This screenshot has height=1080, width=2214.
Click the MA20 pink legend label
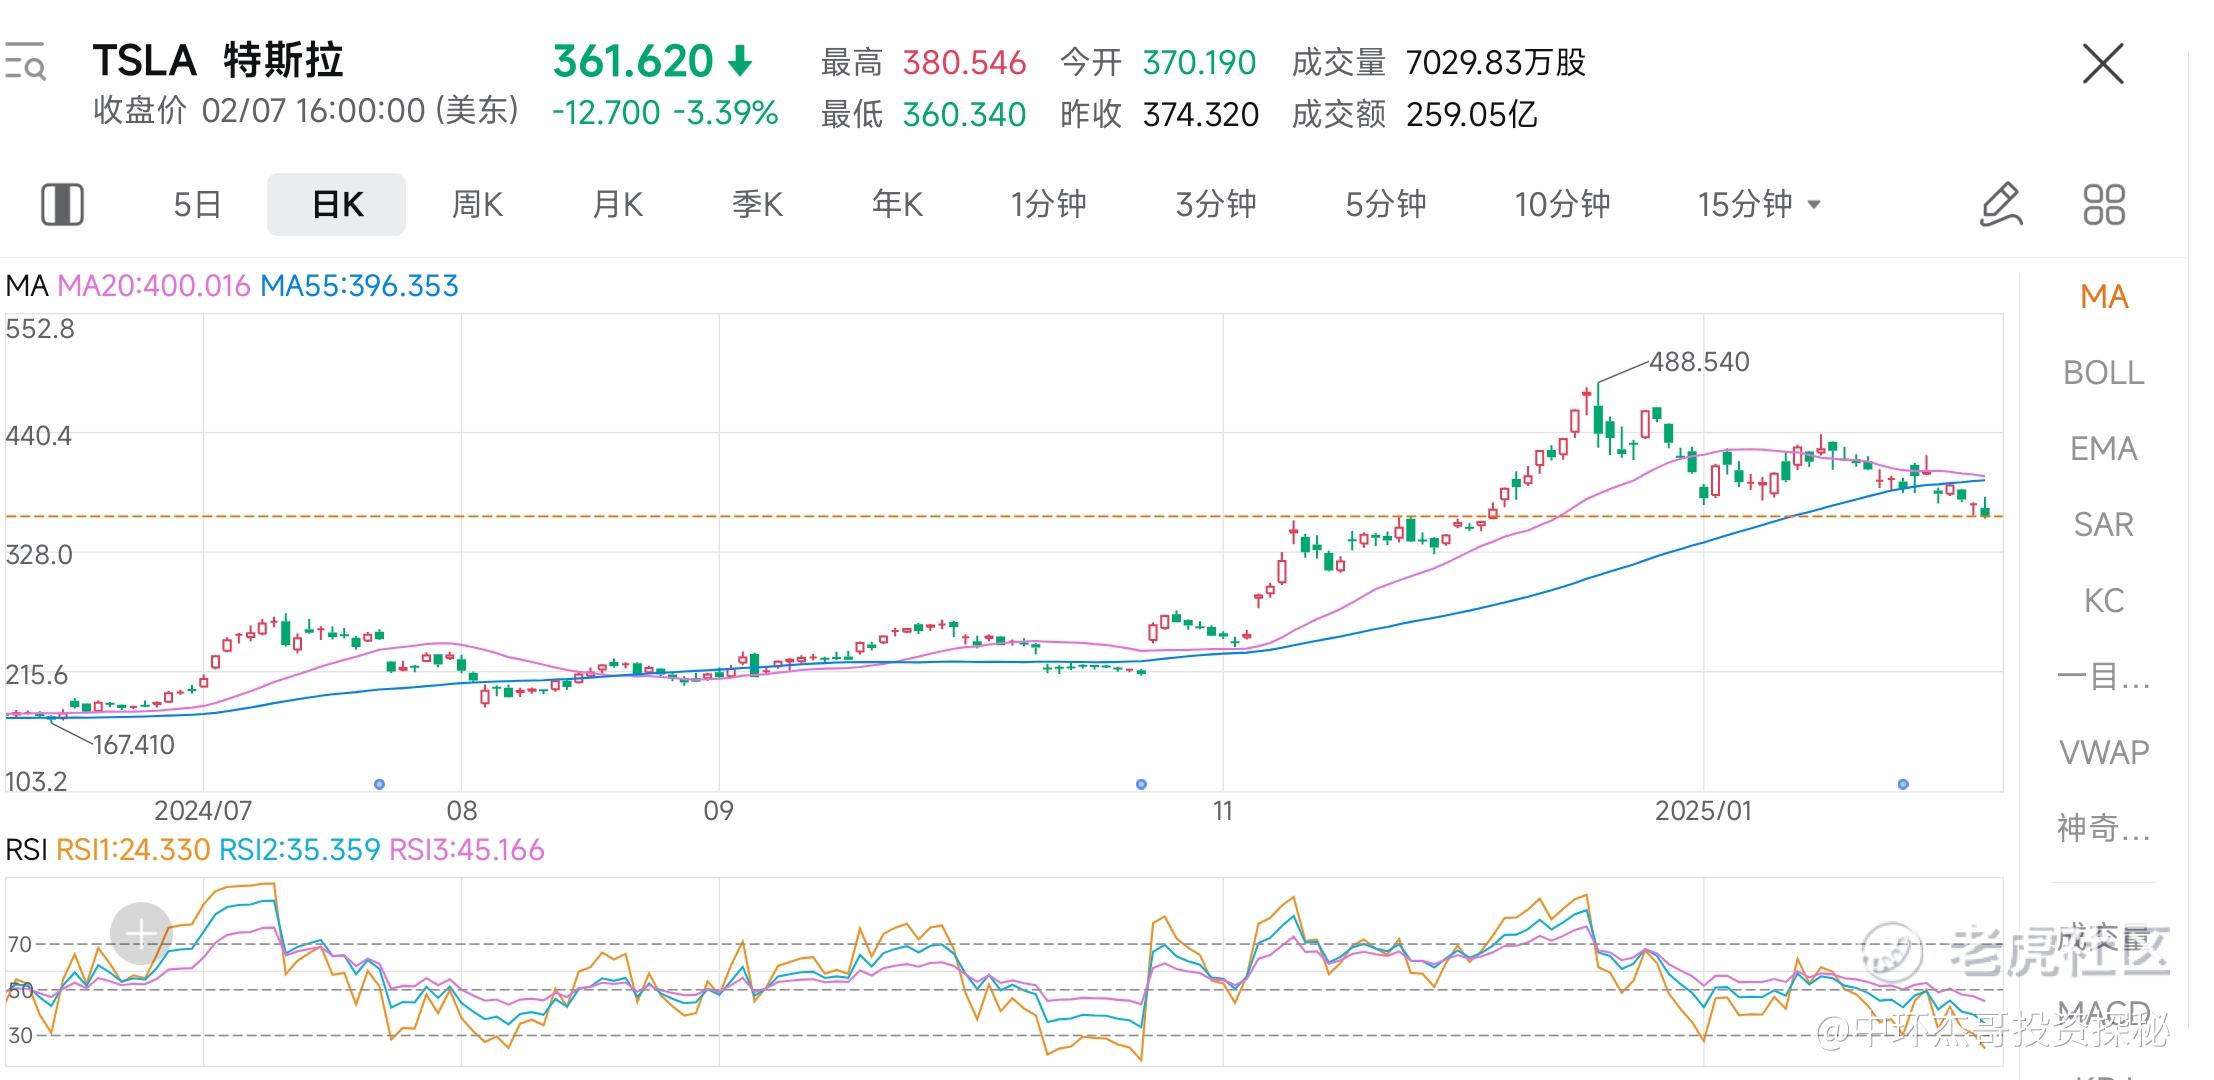click(x=153, y=286)
